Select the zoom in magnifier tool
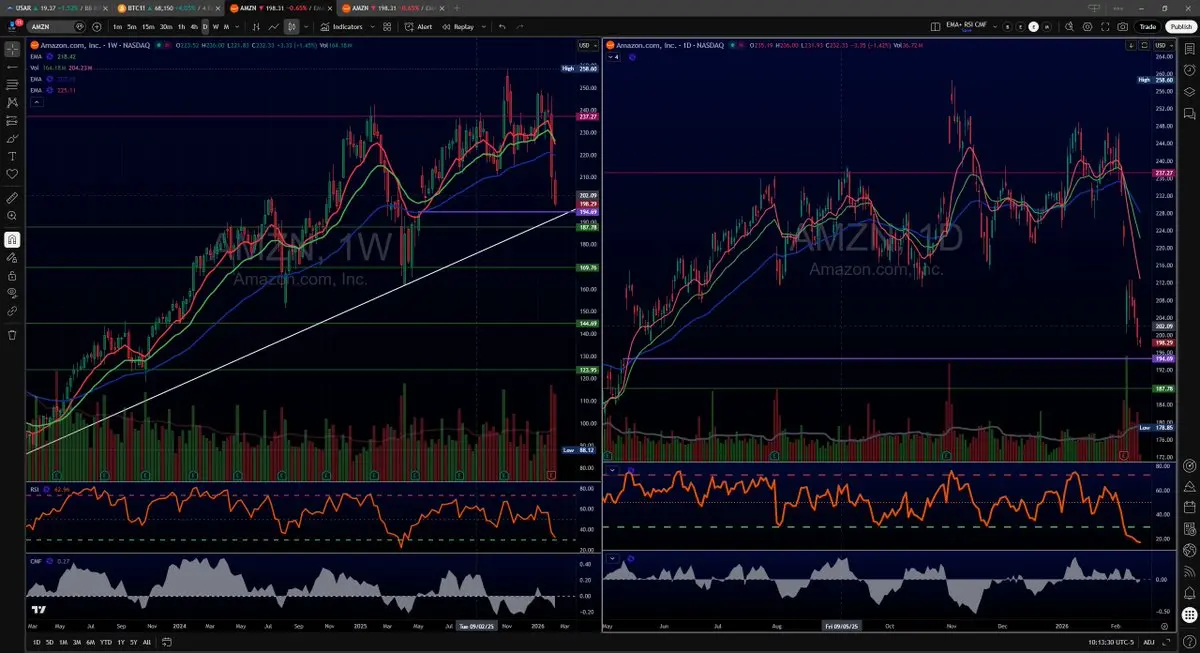The width and height of the screenshot is (1200, 653). pos(12,215)
